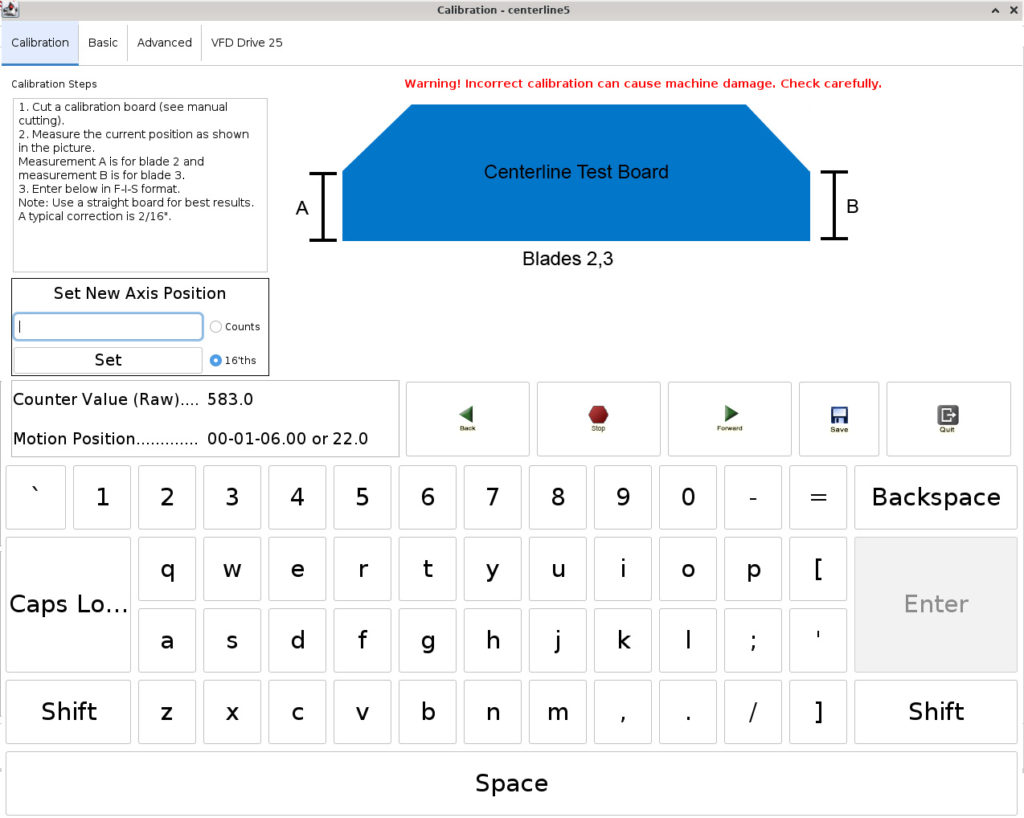Tap the letter m key

pos(558,712)
